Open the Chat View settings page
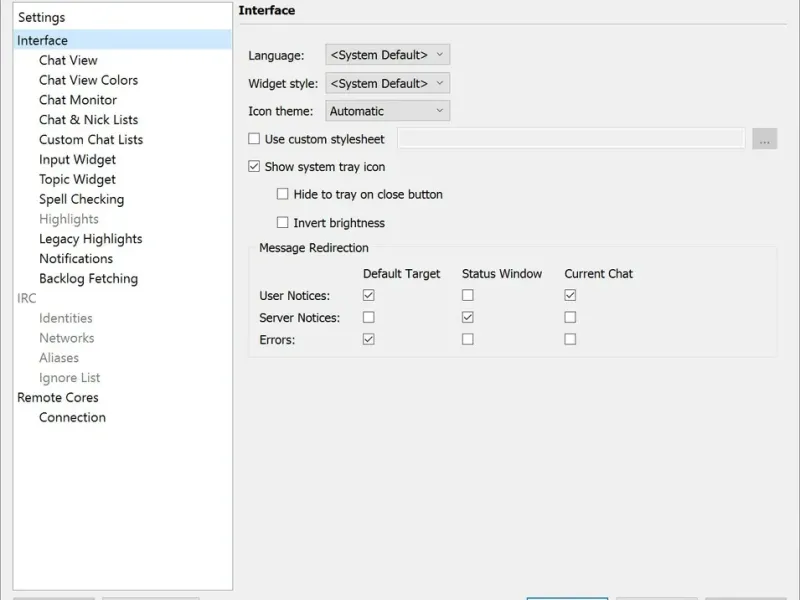 click(68, 60)
